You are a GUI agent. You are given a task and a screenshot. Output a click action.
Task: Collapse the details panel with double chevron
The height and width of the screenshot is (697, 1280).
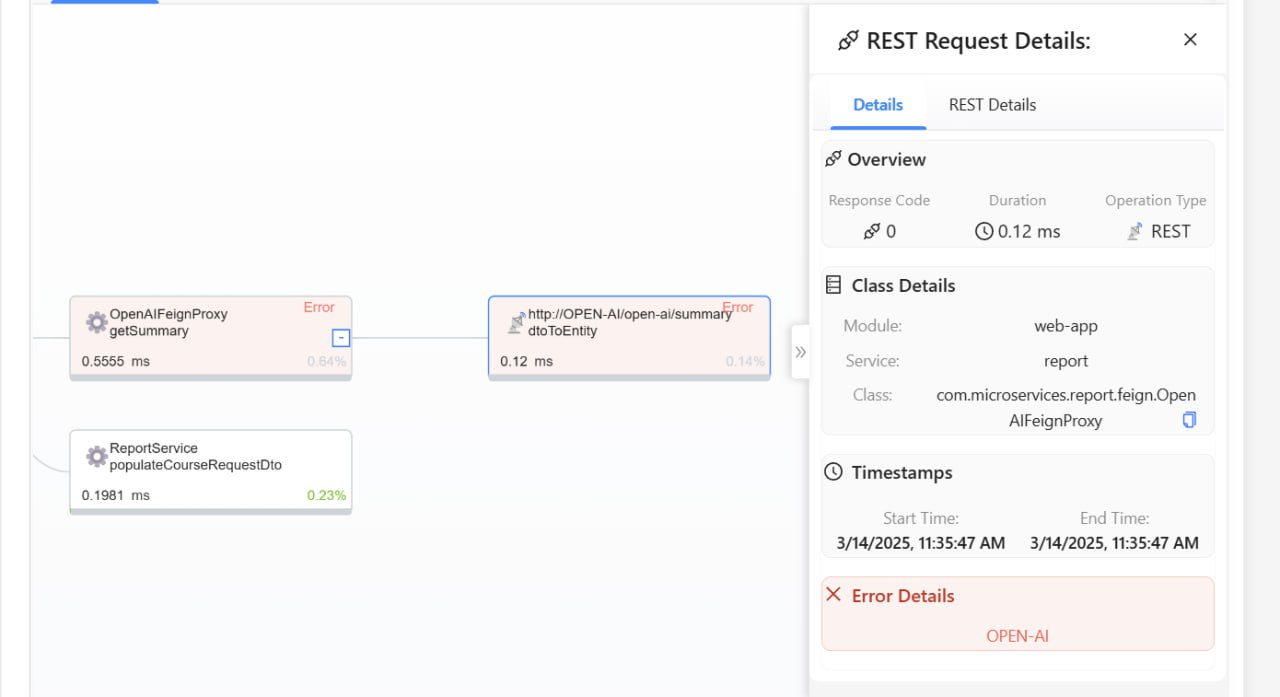click(800, 352)
